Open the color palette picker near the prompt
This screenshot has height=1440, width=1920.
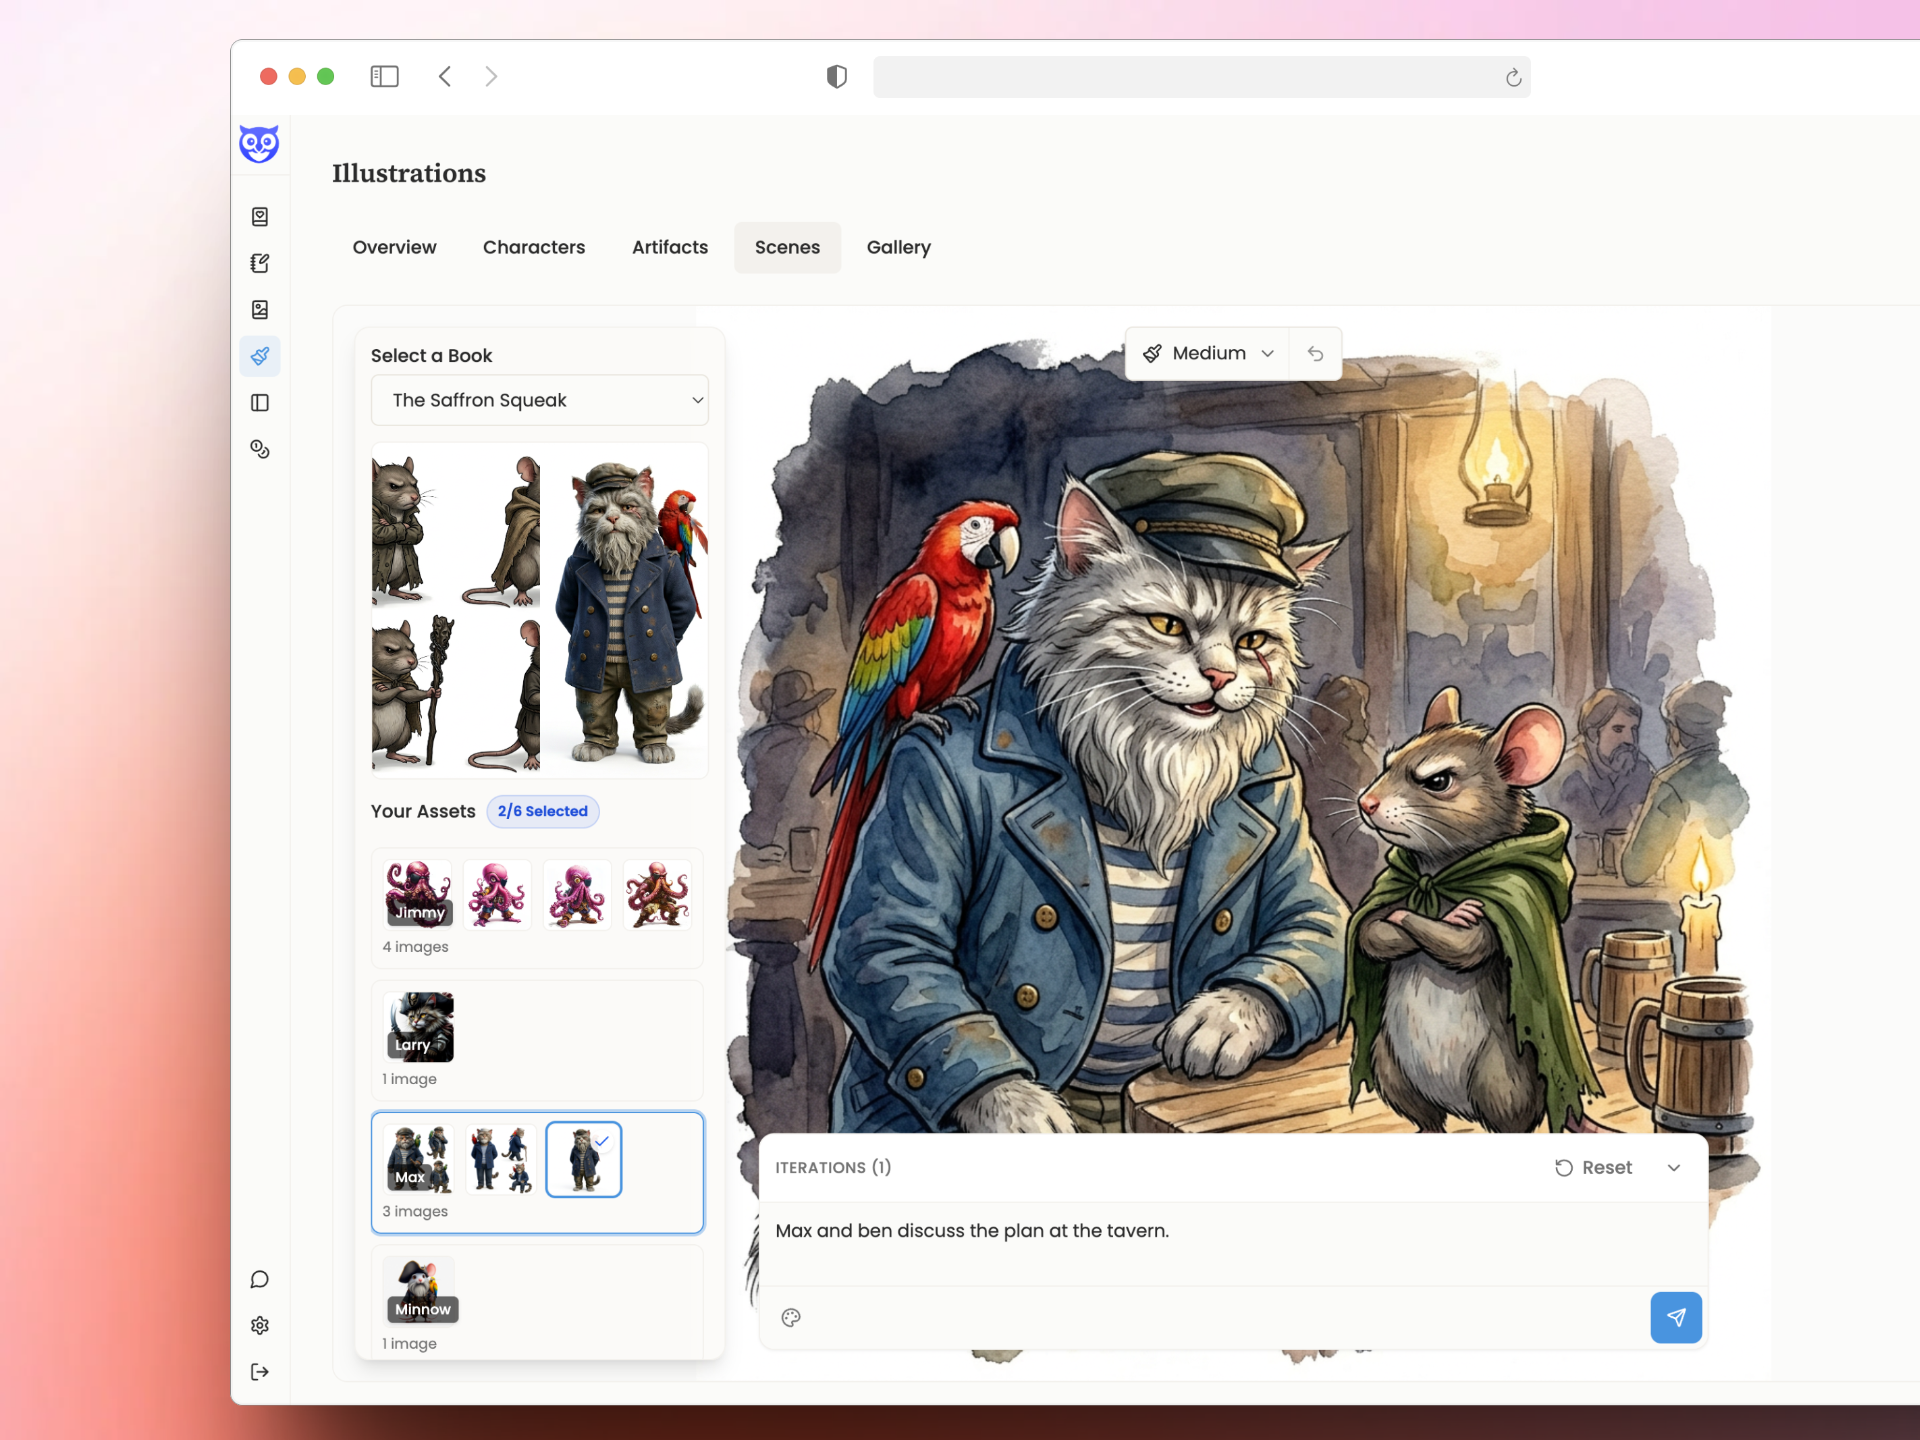pos(791,1317)
